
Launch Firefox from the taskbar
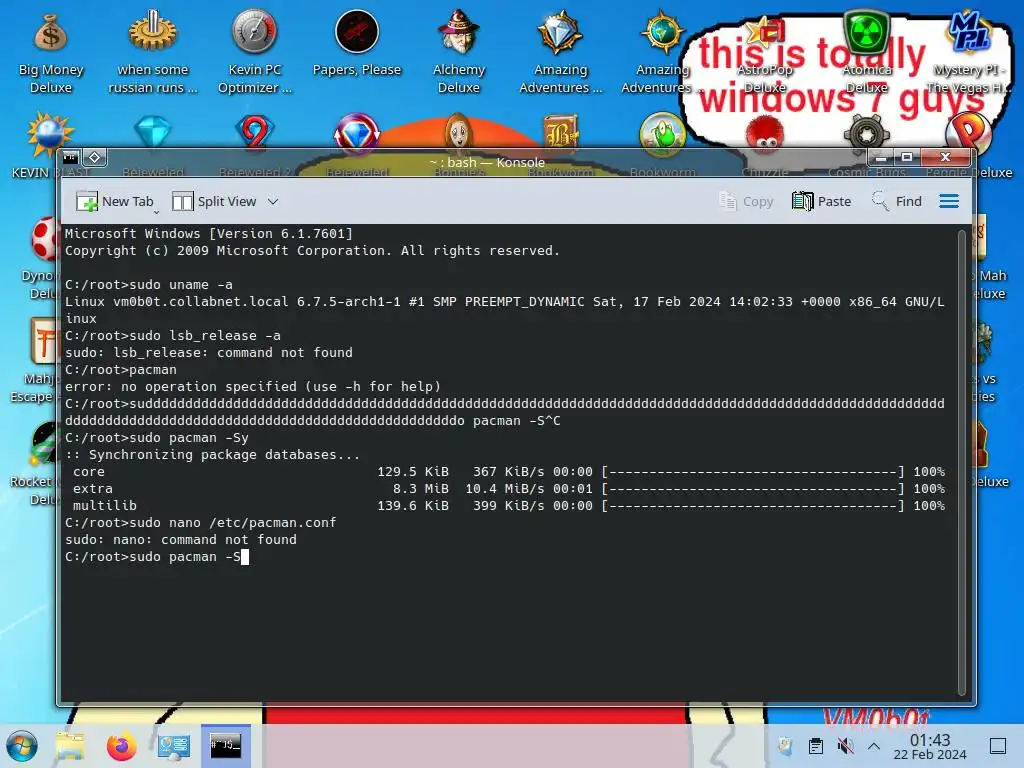[x=121, y=746]
